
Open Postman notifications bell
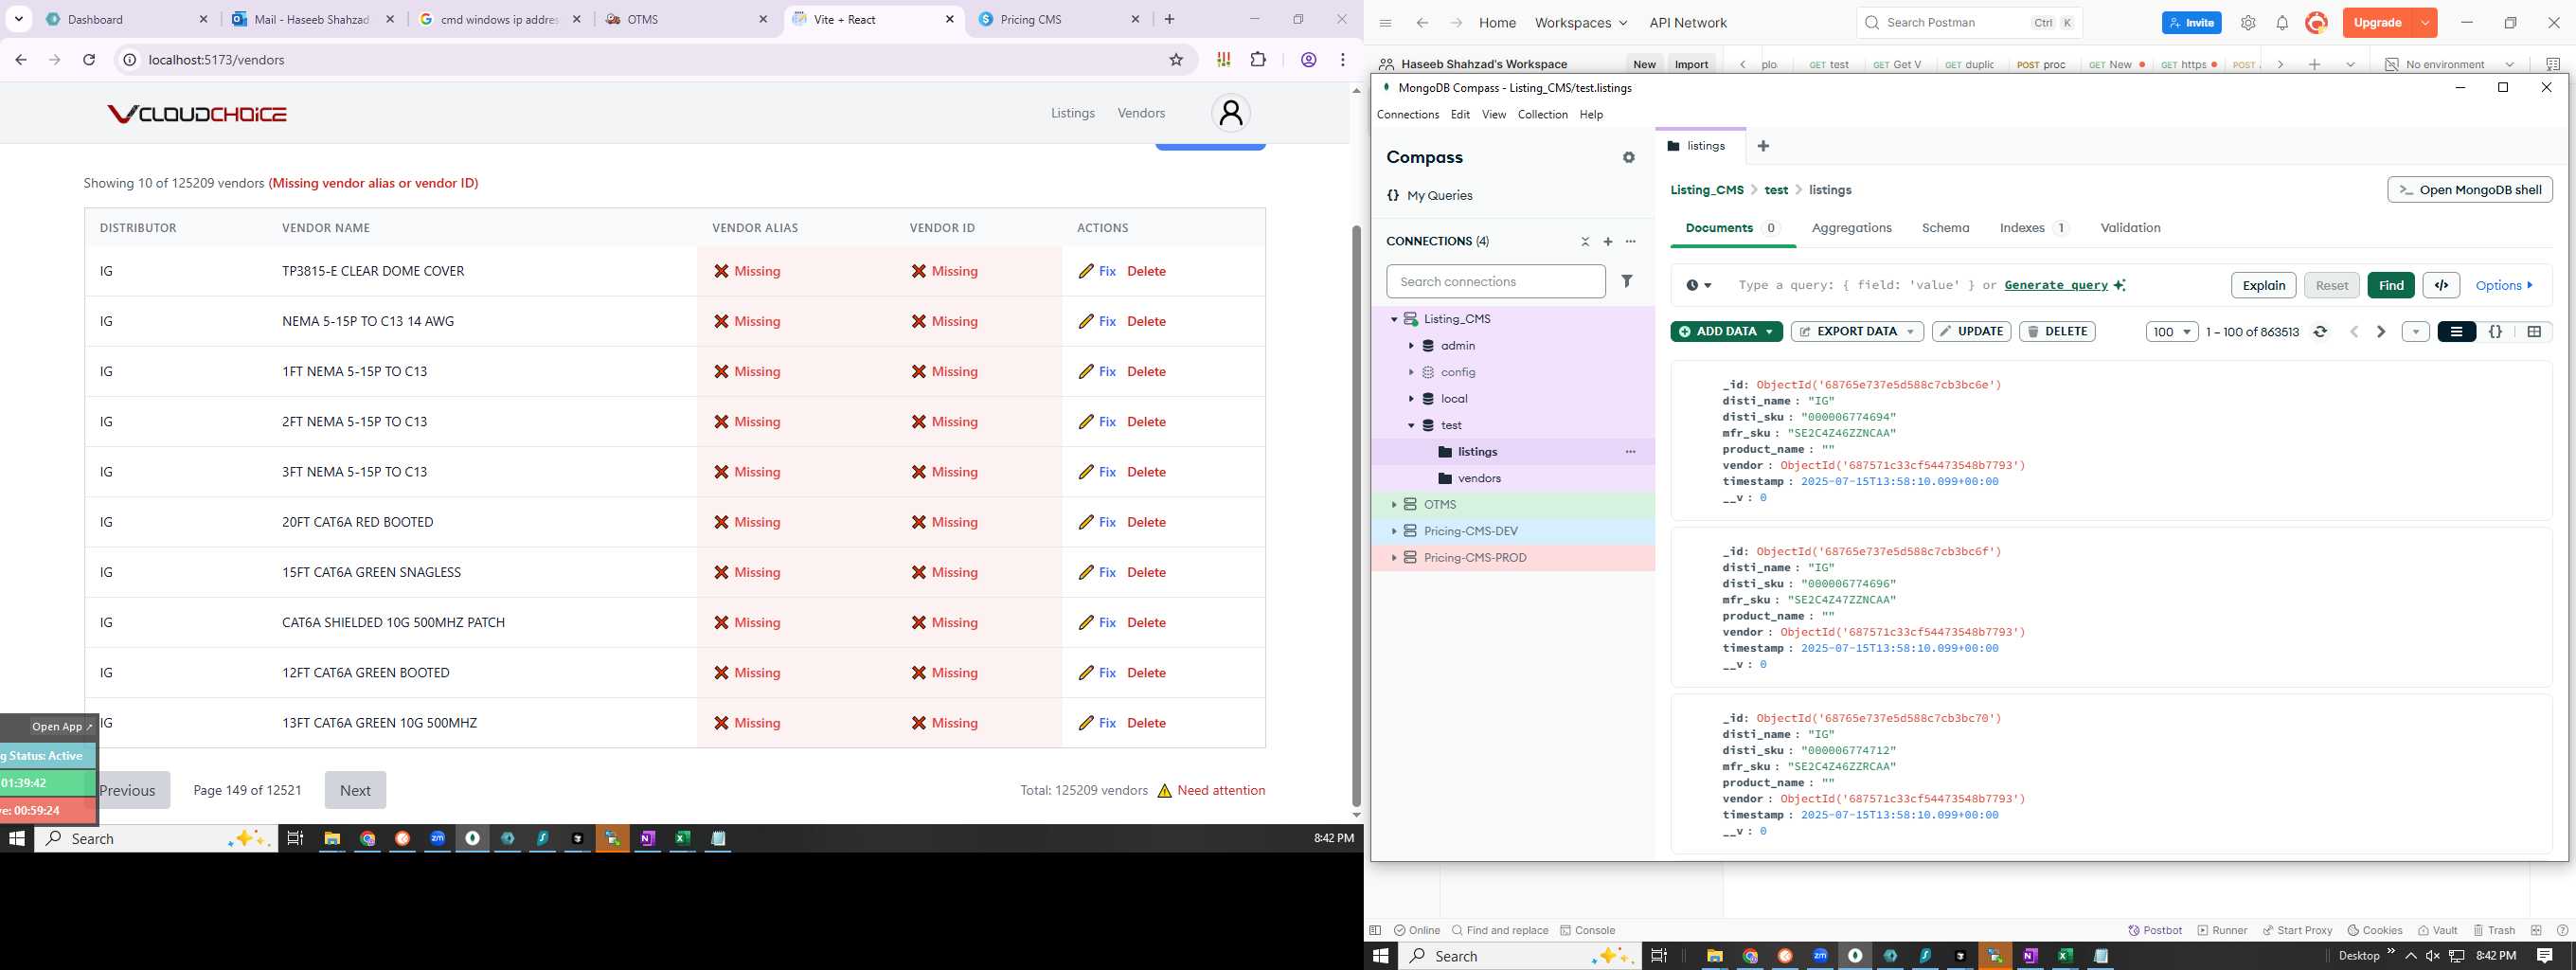pyautogui.click(x=2282, y=23)
